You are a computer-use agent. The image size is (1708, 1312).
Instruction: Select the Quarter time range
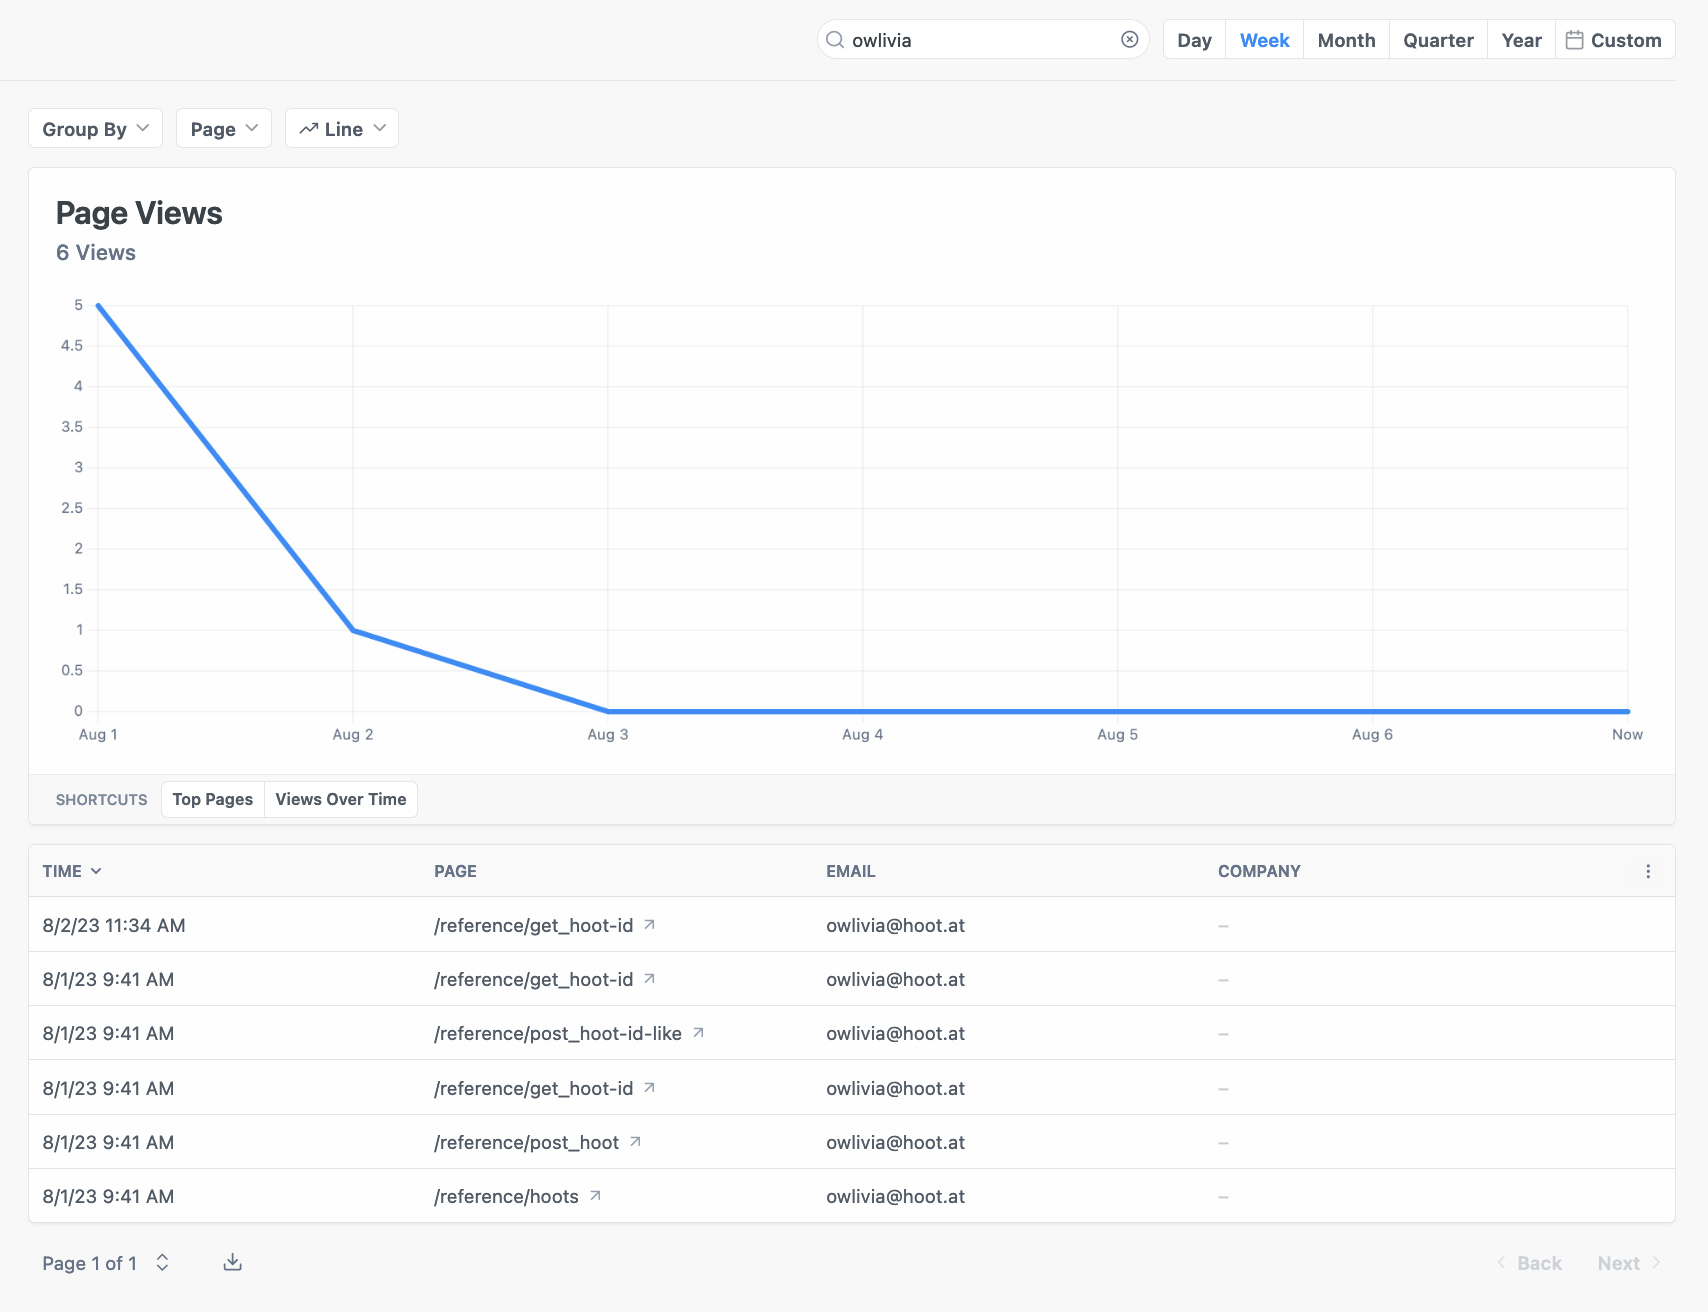coord(1437,39)
